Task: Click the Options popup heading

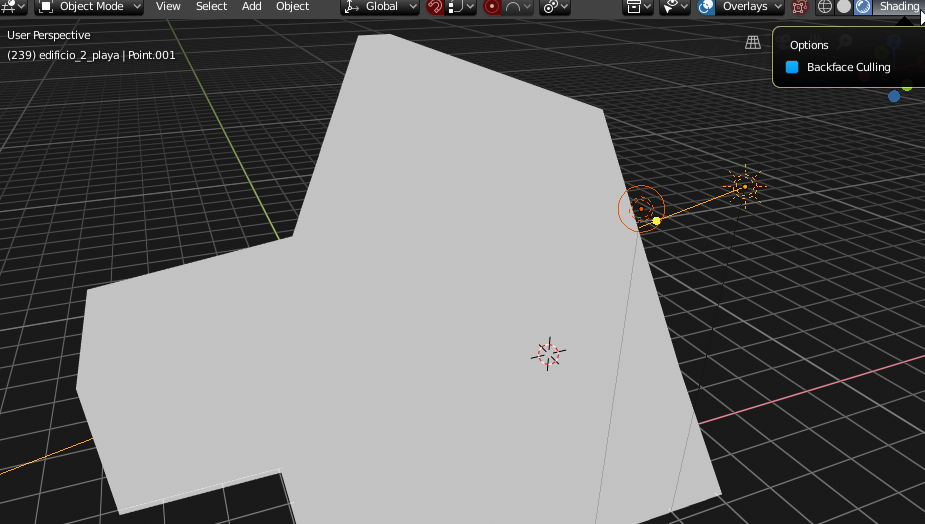Action: click(x=809, y=45)
